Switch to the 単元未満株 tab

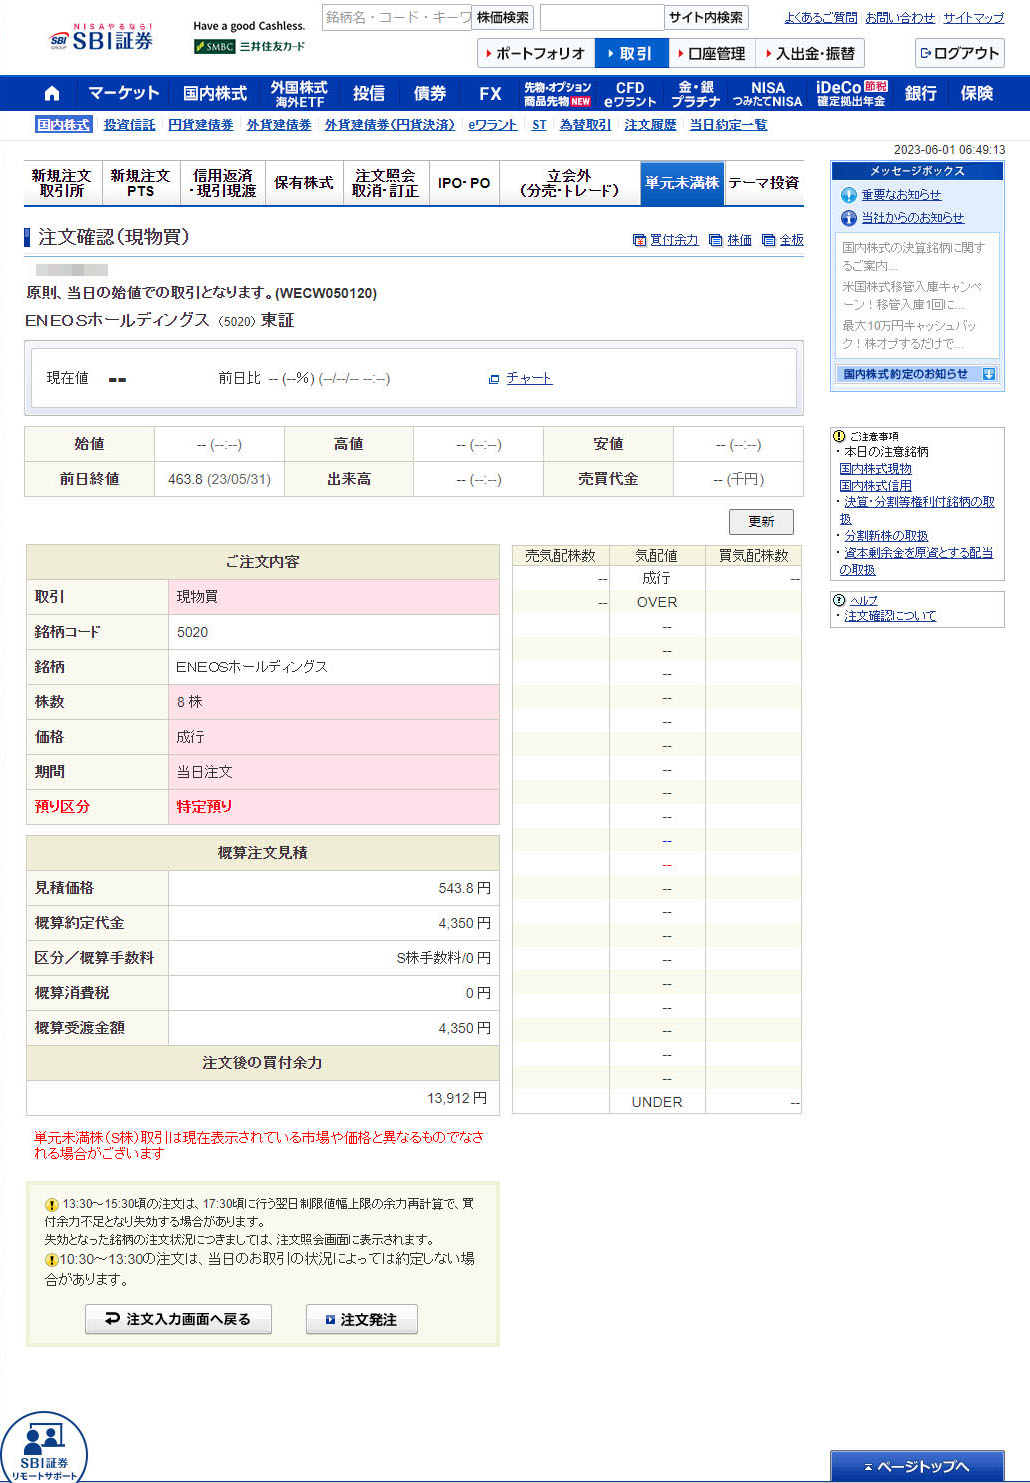[681, 183]
